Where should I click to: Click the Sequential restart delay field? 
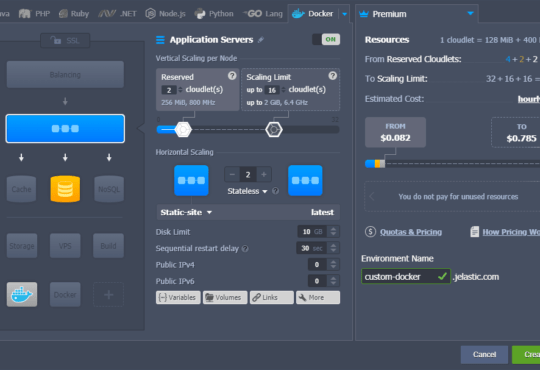(312, 248)
